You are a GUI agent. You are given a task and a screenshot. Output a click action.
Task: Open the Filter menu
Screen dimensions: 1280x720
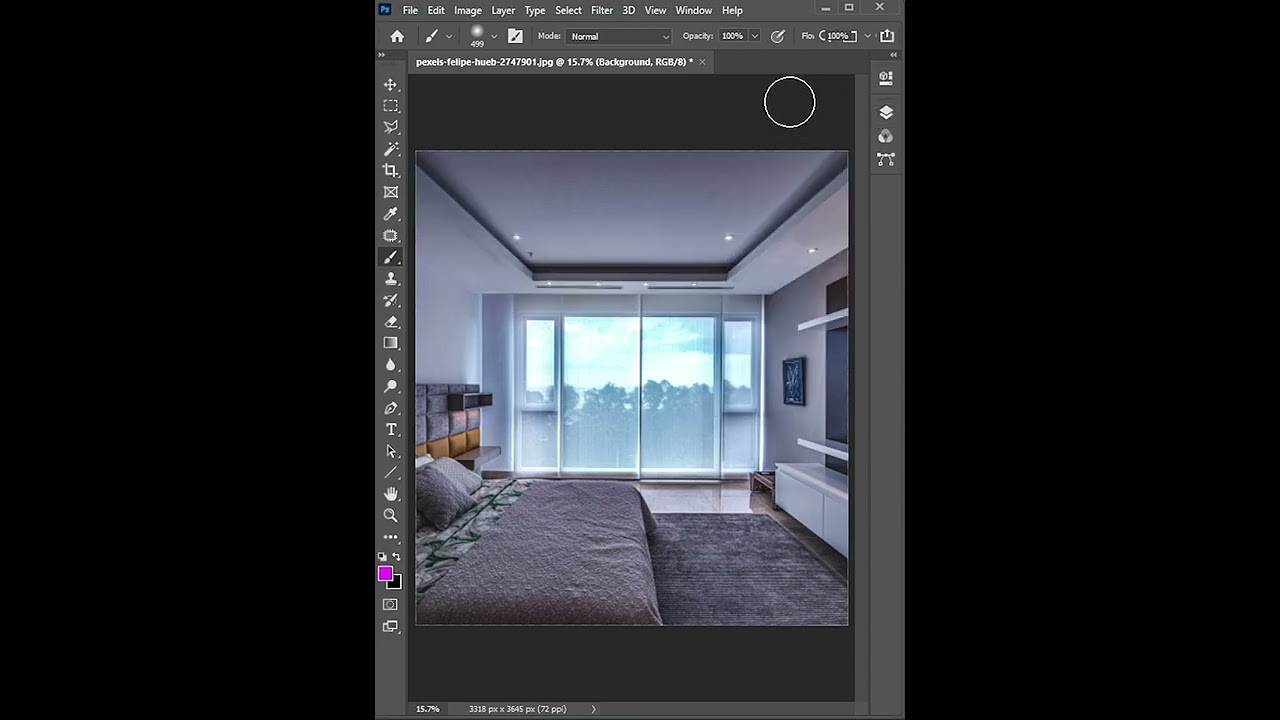pyautogui.click(x=602, y=10)
